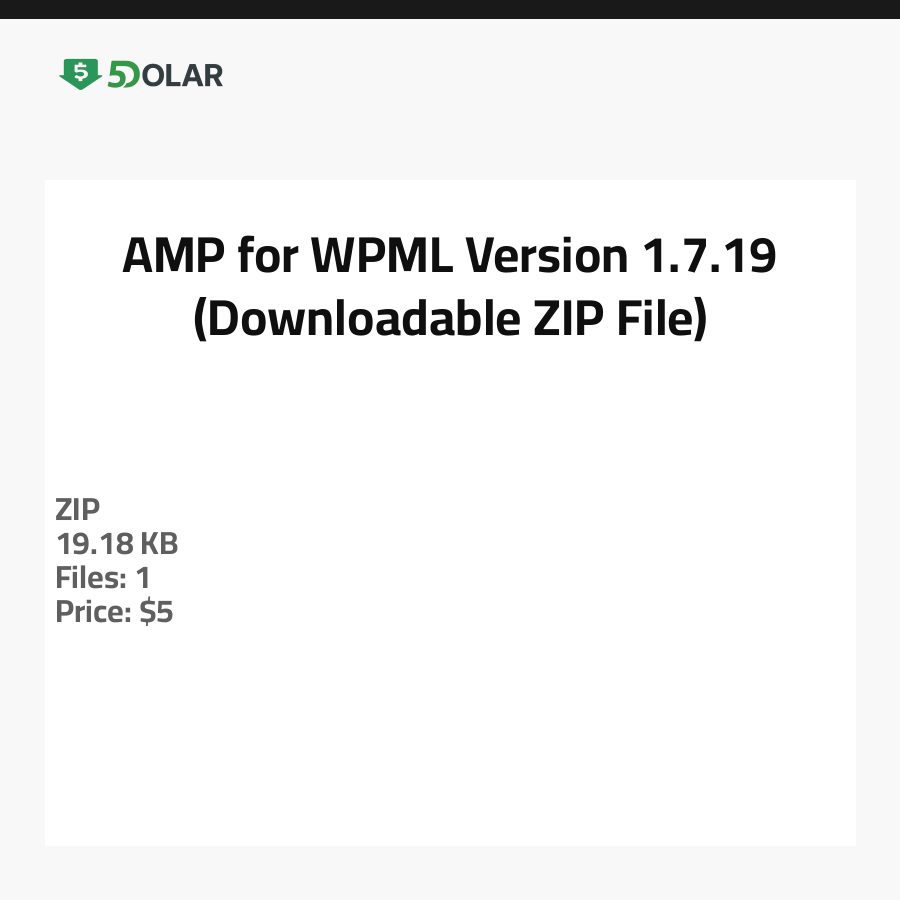Click the "19.18 KB" file size text
Screen dimensions: 900x900
117,544
